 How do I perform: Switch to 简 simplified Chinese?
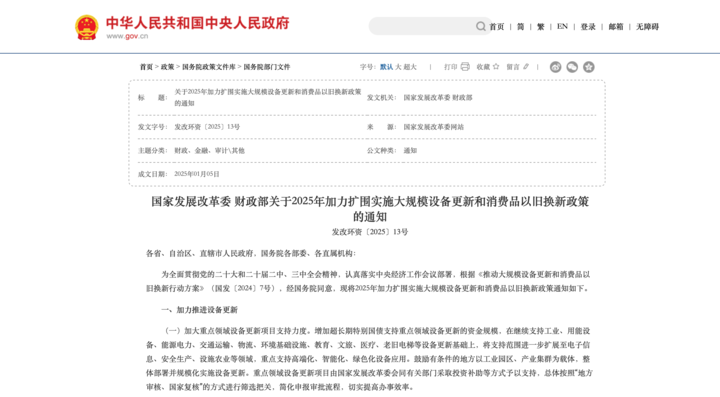pos(520,27)
